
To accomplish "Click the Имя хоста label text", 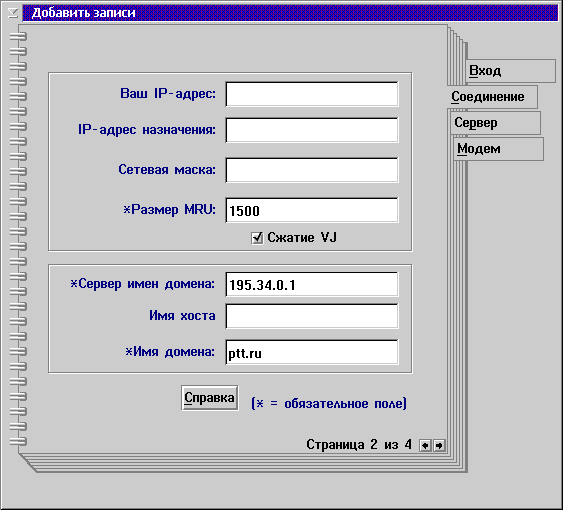I will (182, 316).
